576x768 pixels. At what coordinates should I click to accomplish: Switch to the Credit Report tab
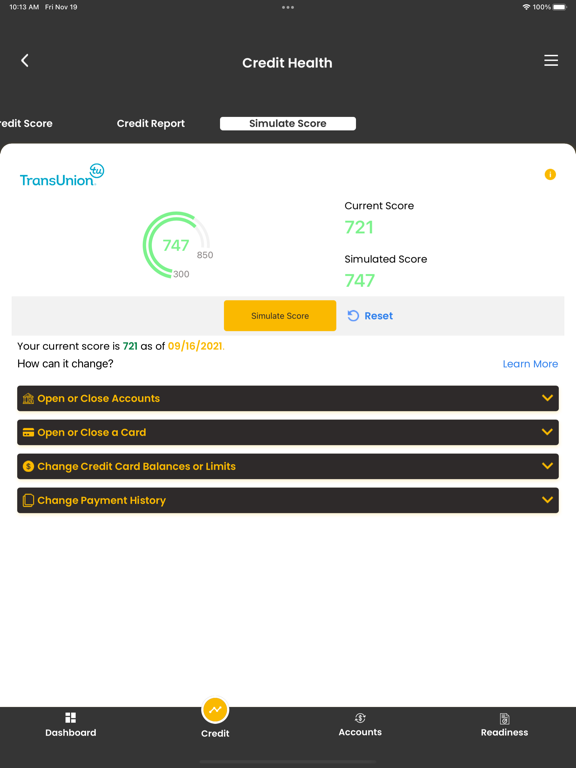click(x=151, y=123)
